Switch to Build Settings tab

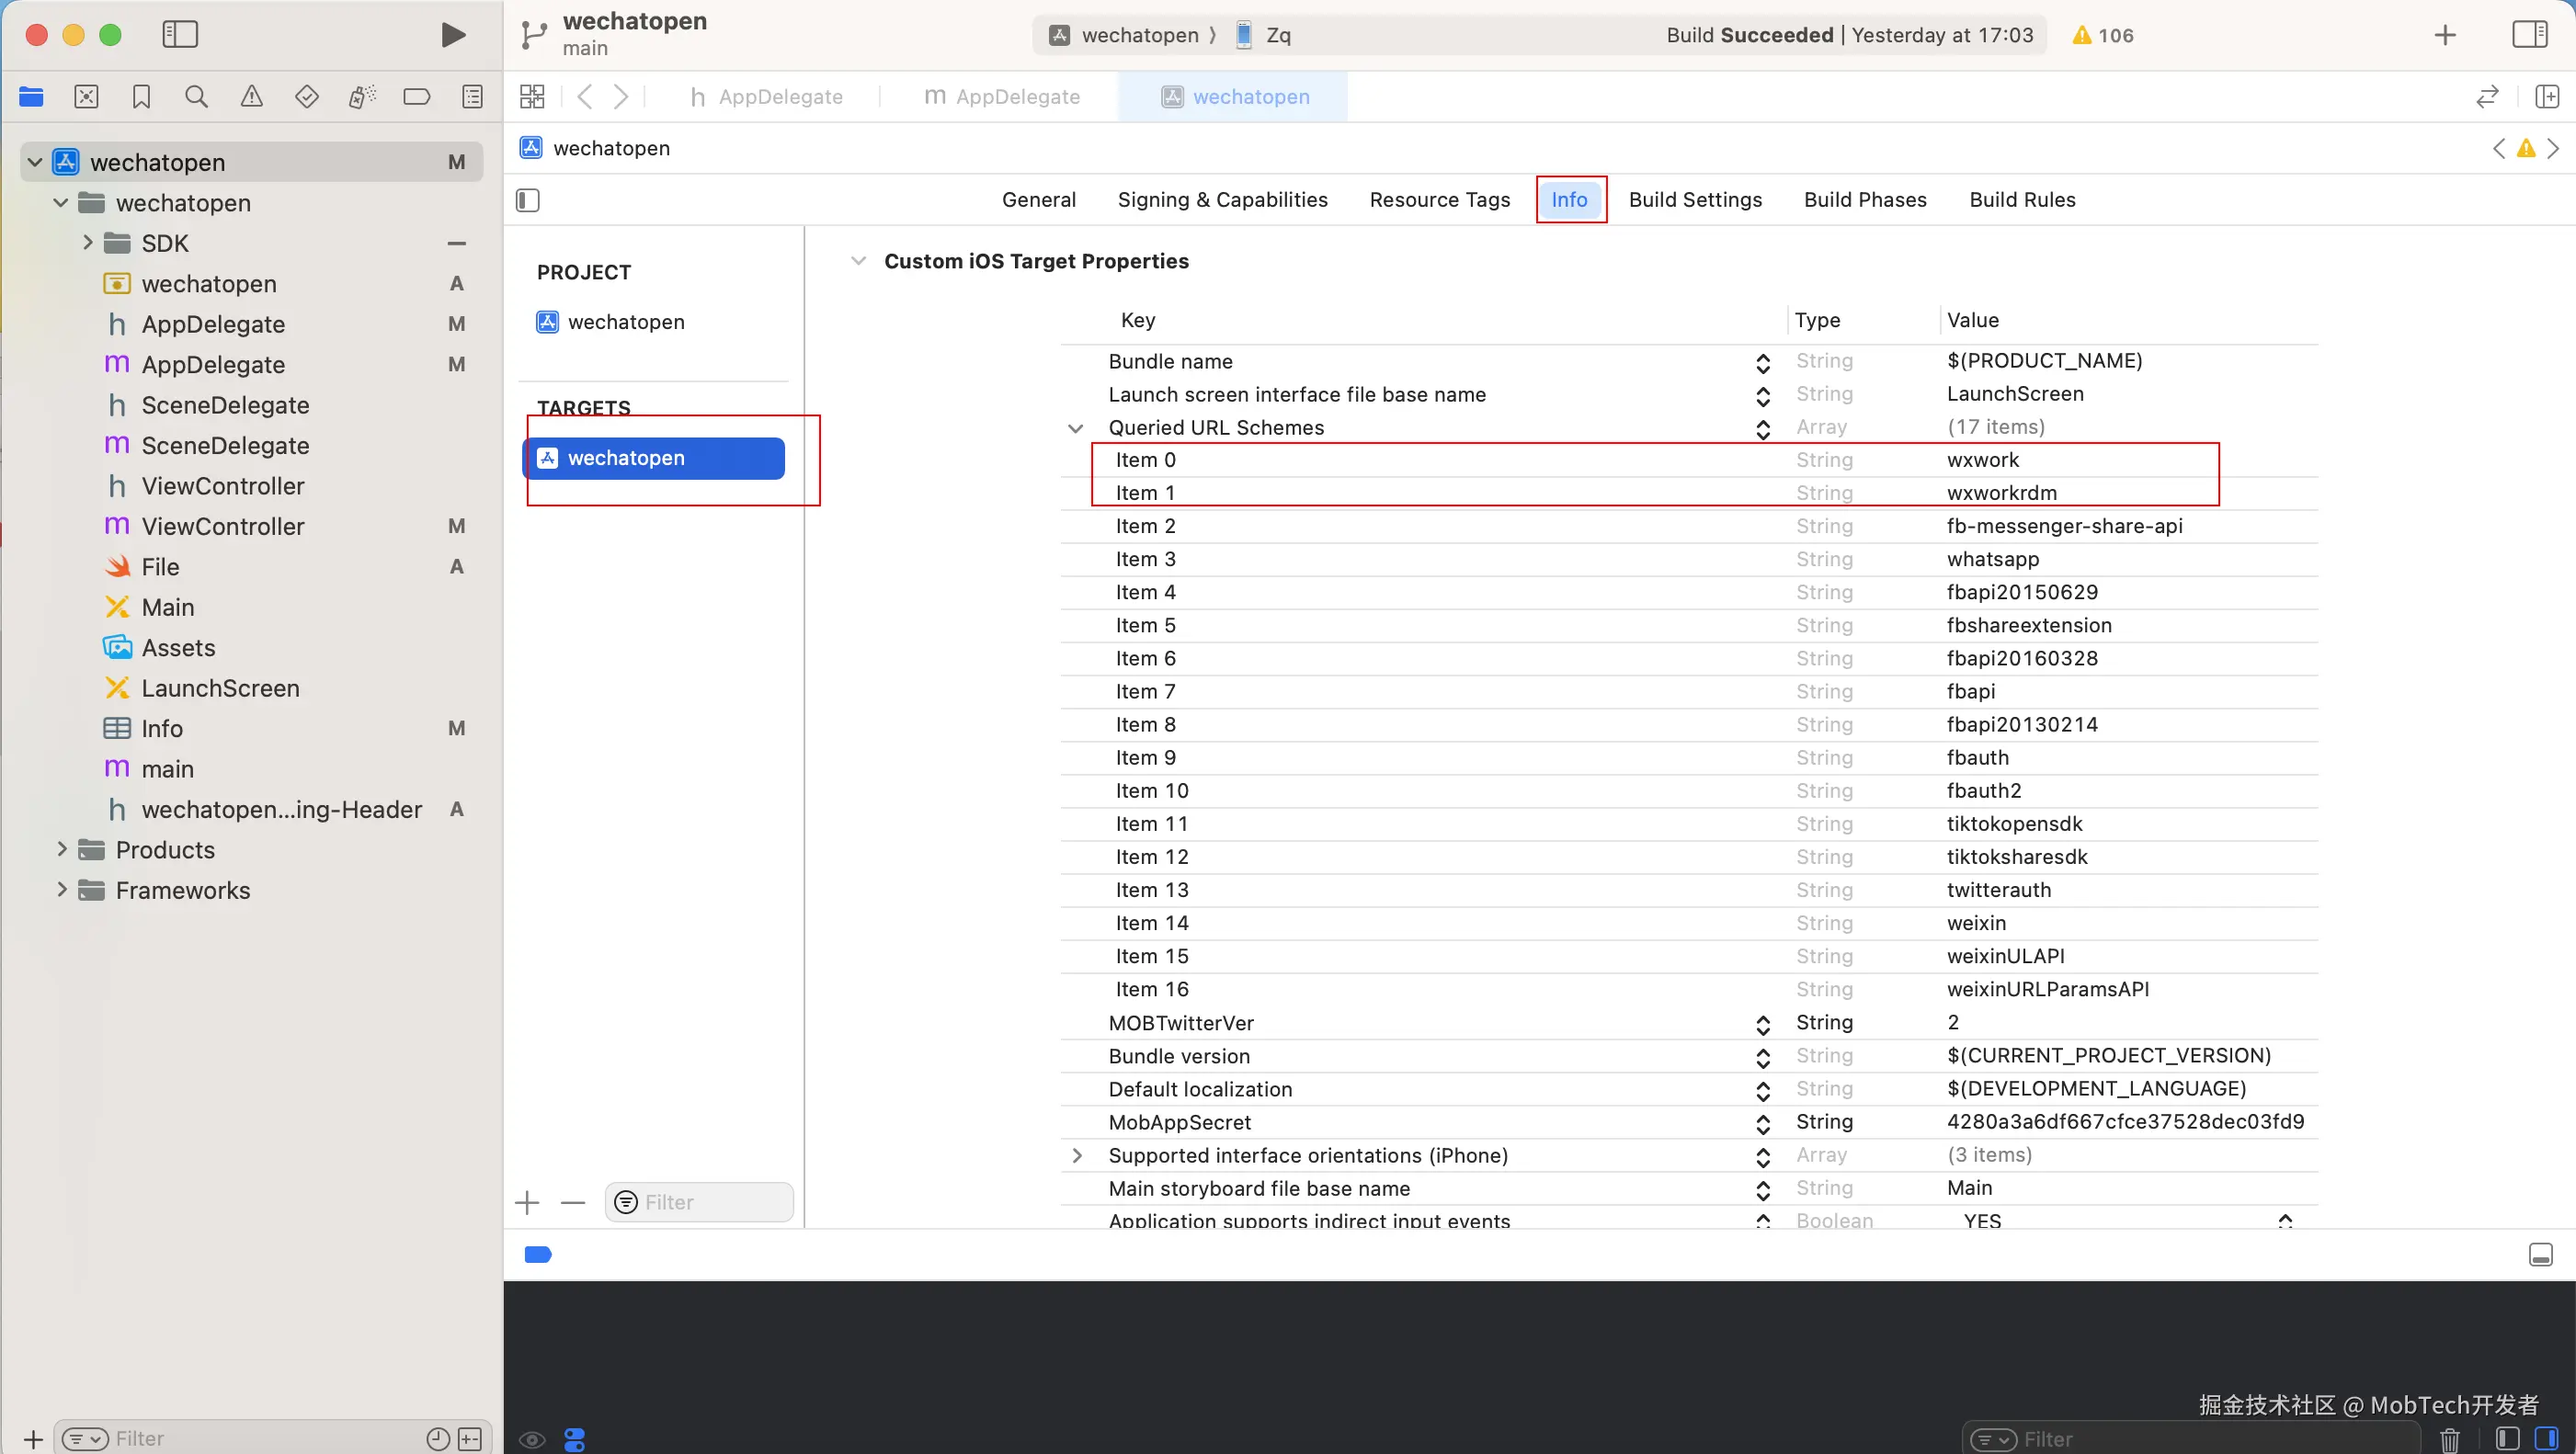point(1695,200)
